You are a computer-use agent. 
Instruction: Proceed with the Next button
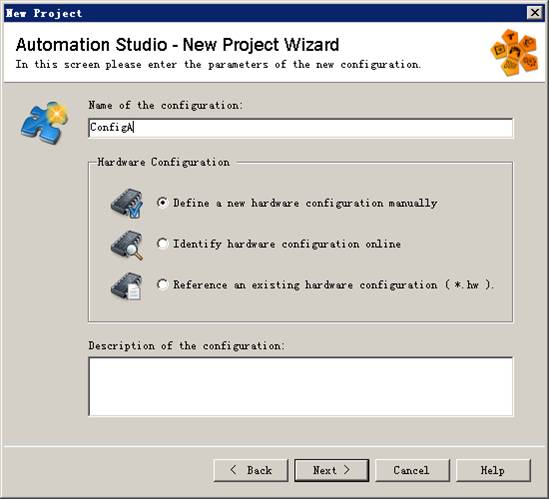[x=332, y=470]
